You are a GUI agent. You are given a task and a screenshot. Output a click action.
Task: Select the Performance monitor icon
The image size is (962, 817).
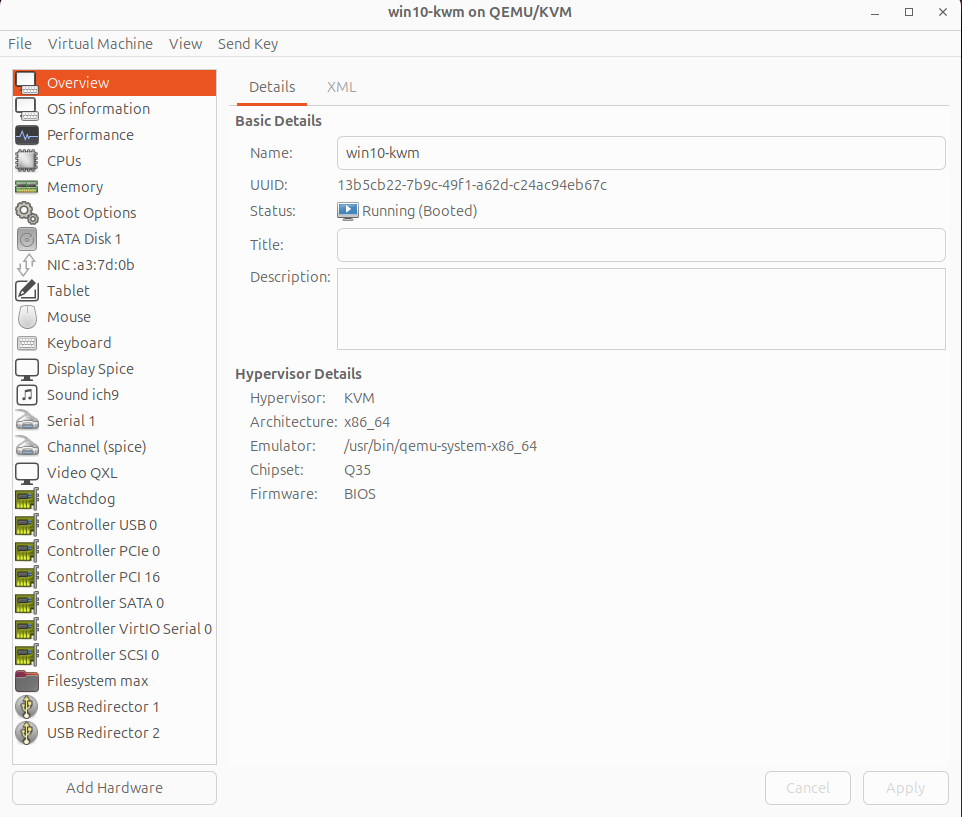[x=27, y=134]
